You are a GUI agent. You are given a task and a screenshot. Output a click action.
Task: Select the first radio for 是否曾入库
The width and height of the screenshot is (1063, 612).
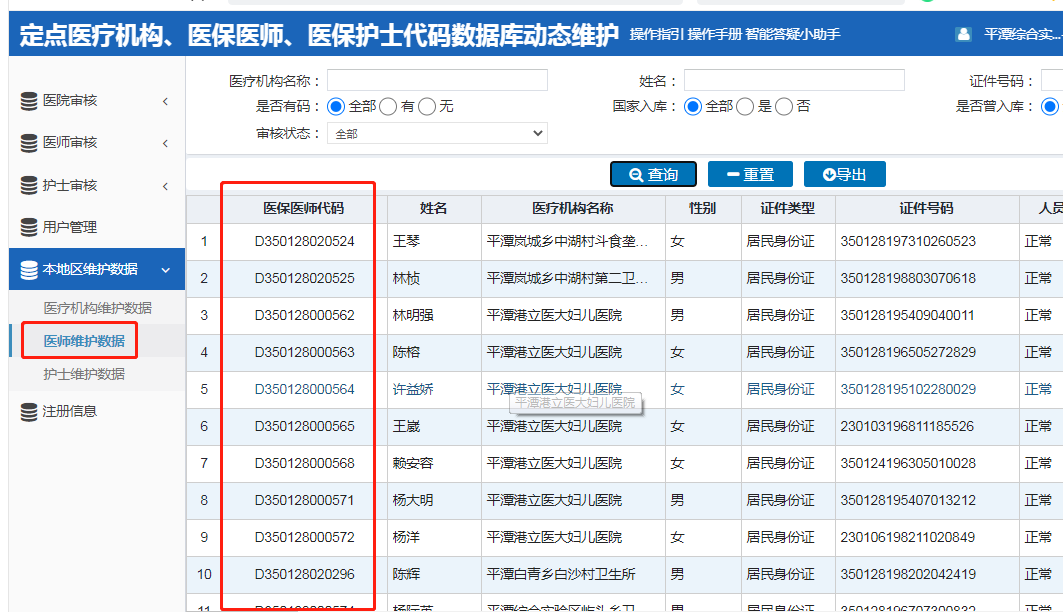click(1049, 106)
